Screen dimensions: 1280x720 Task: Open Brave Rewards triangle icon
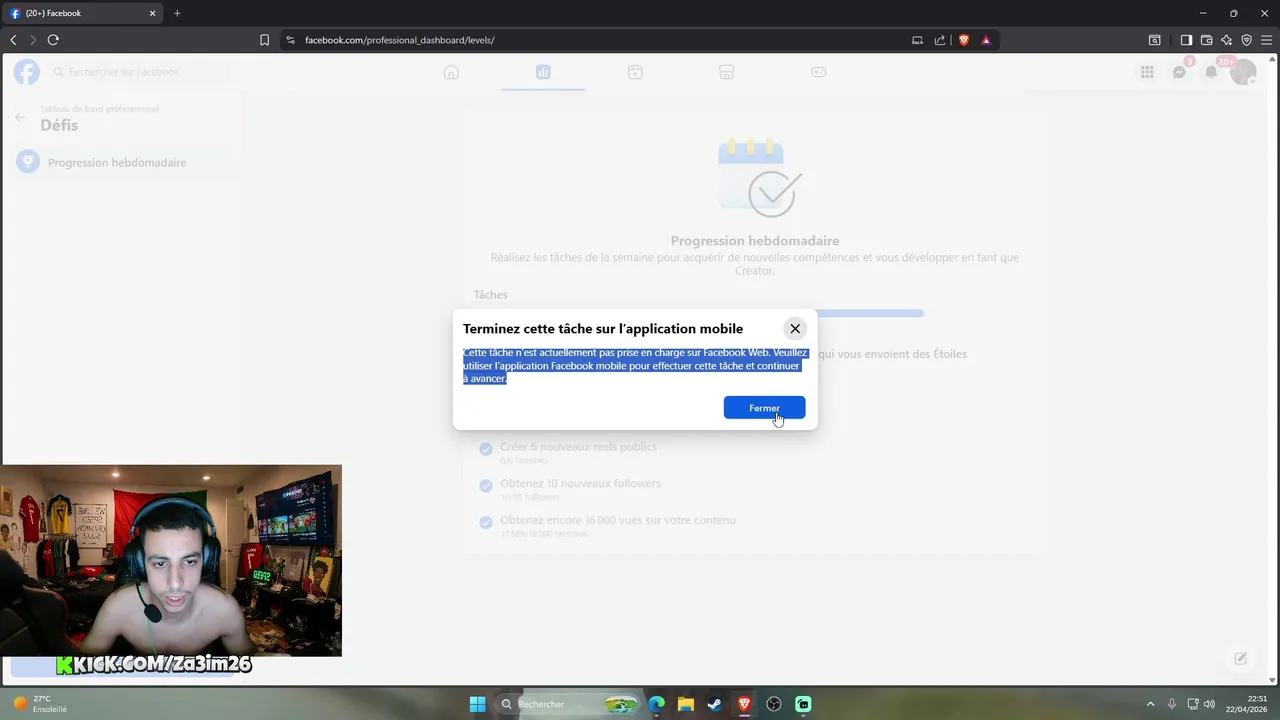[986, 40]
